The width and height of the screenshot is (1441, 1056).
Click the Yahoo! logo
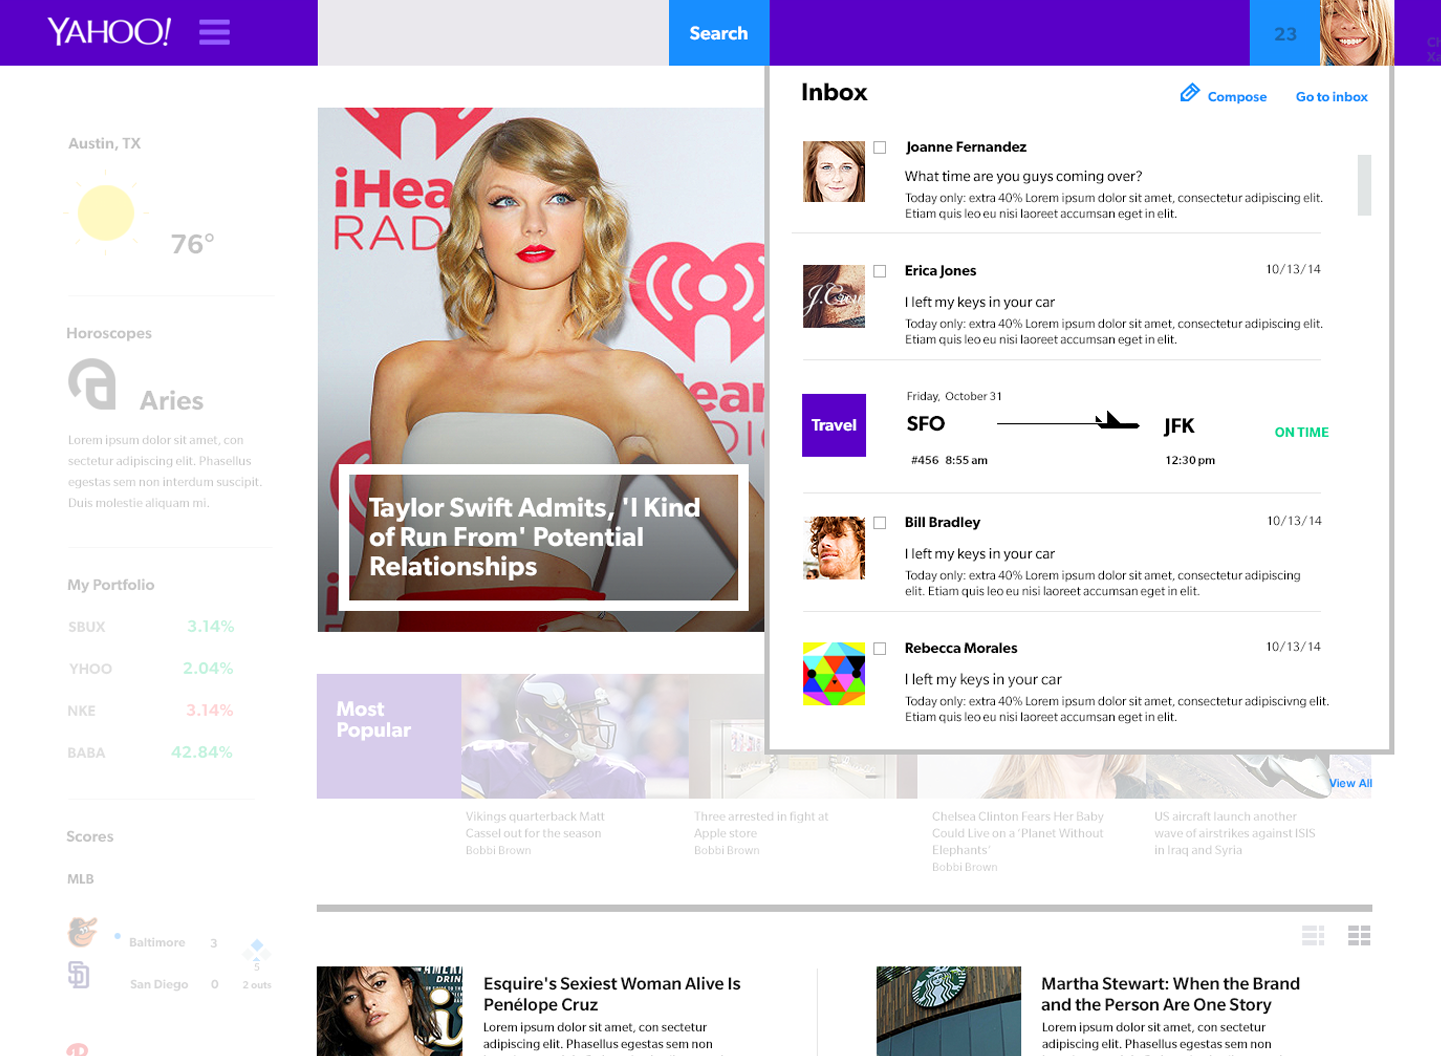click(107, 31)
